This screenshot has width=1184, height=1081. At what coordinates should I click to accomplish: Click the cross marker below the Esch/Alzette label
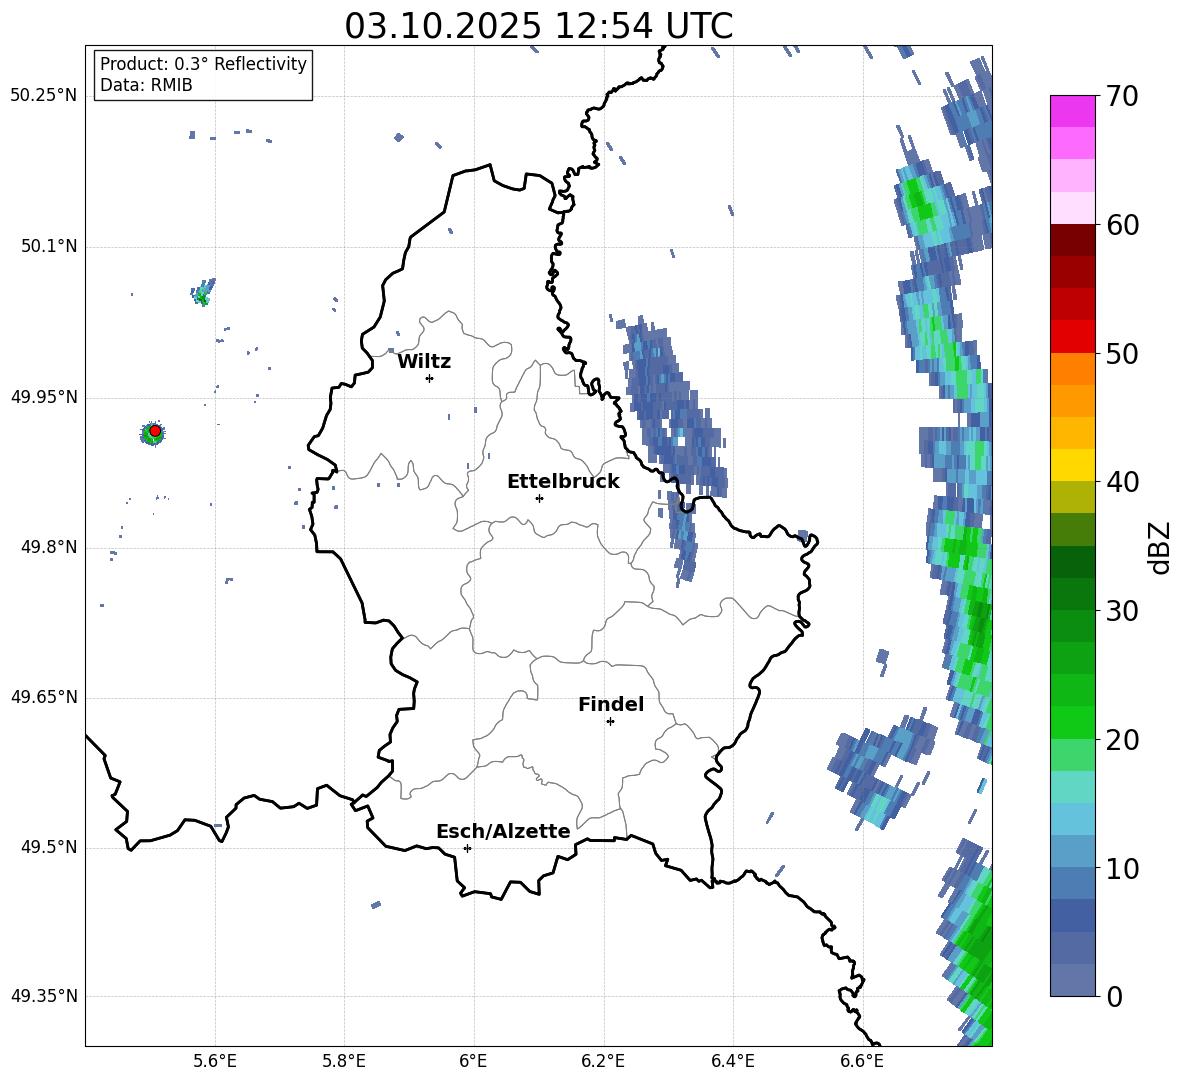click(467, 848)
